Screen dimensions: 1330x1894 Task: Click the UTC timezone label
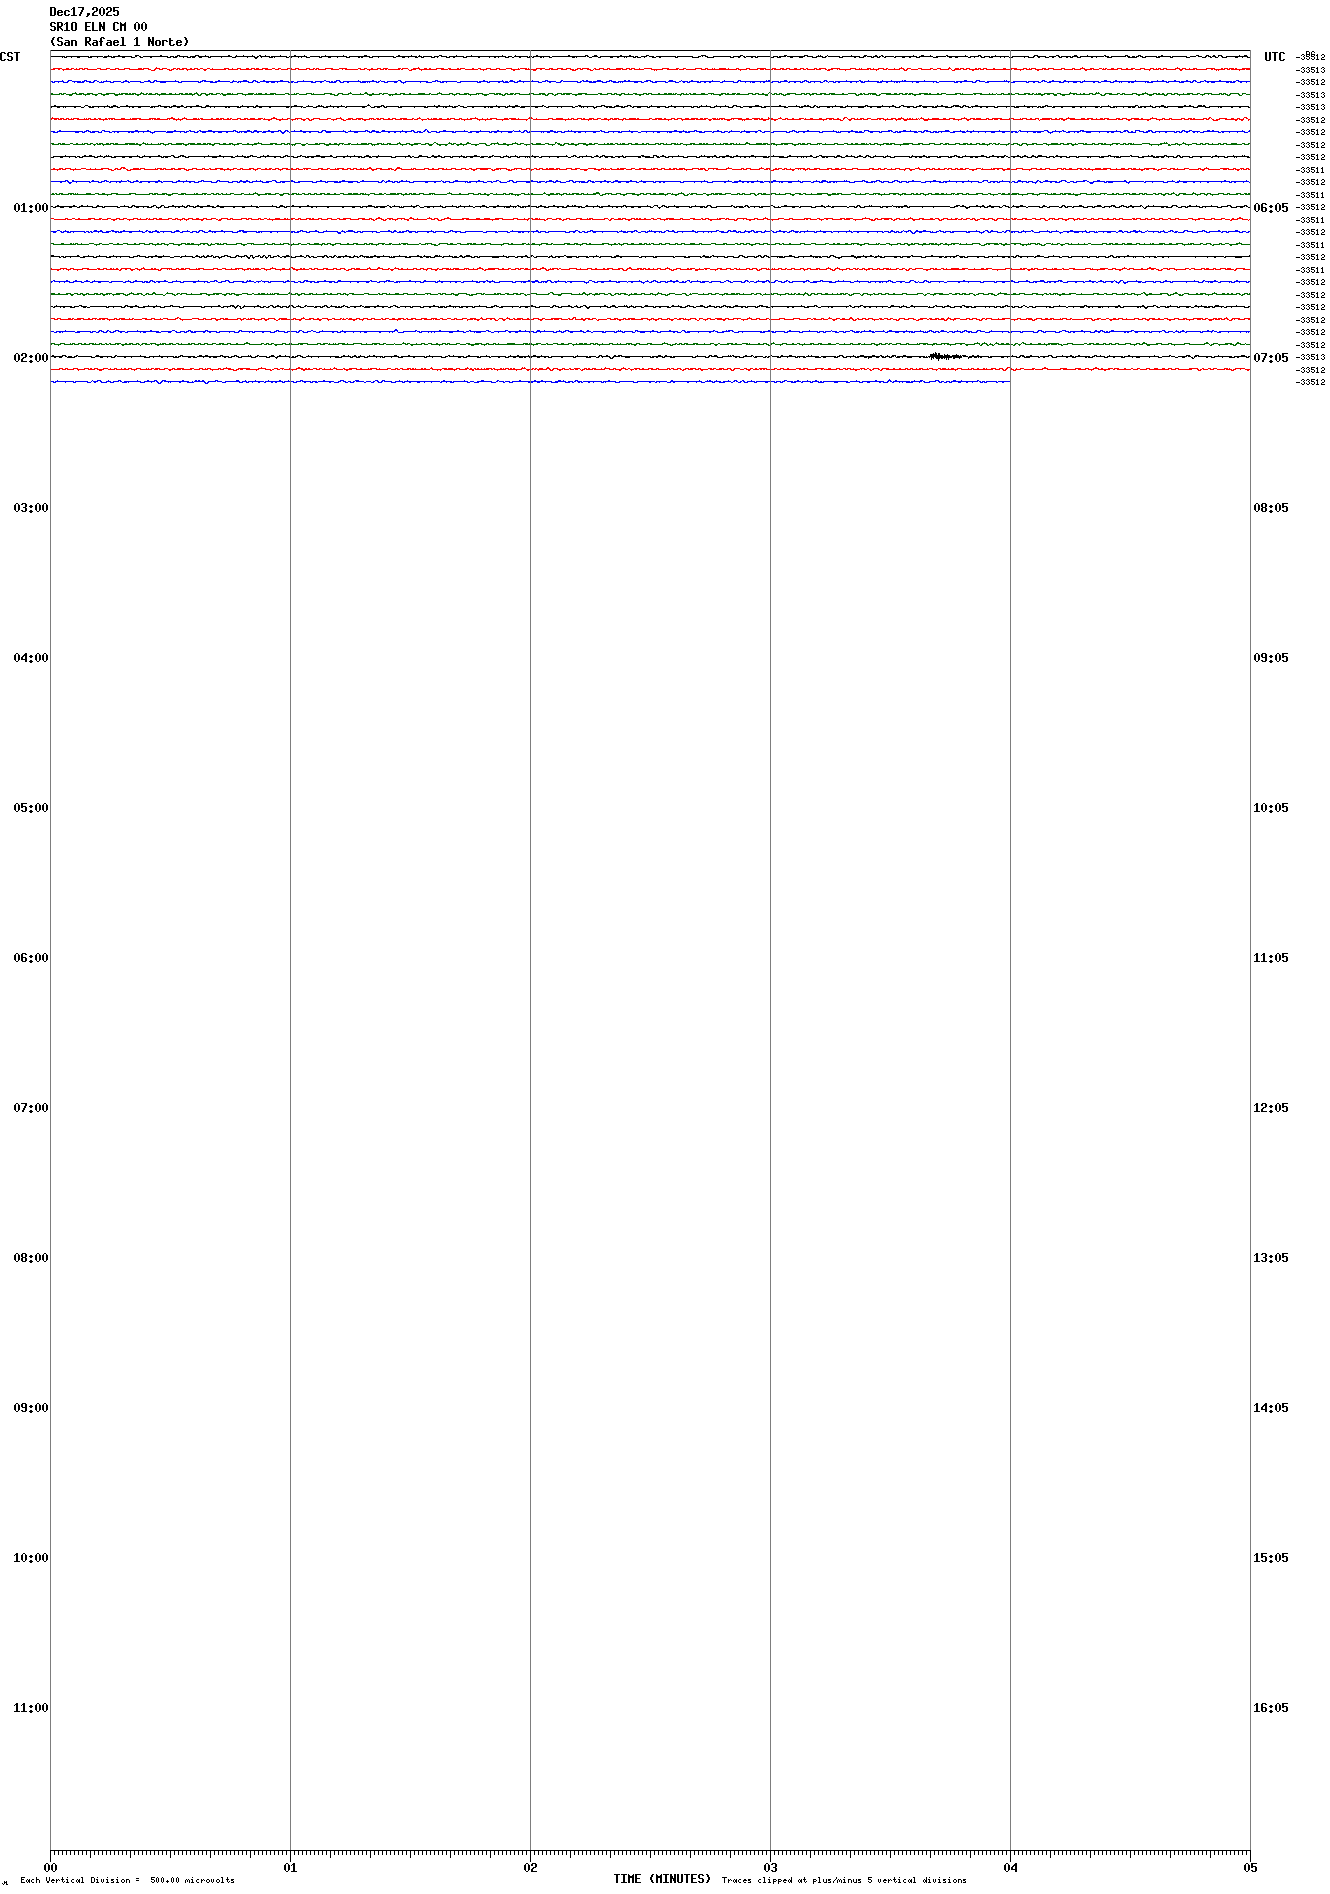click(x=1274, y=57)
